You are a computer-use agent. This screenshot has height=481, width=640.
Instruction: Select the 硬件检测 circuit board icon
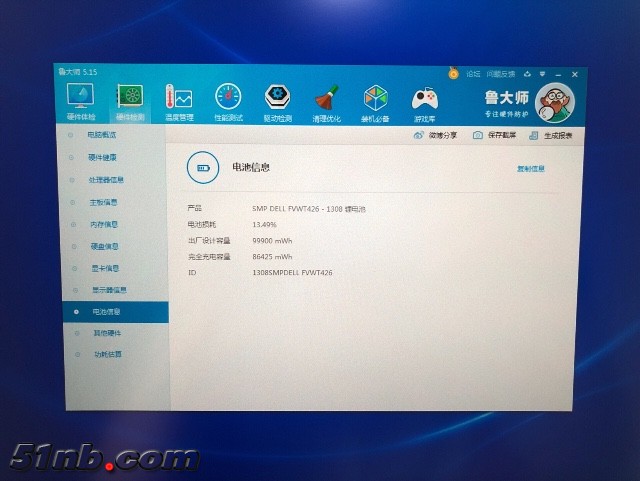130,98
